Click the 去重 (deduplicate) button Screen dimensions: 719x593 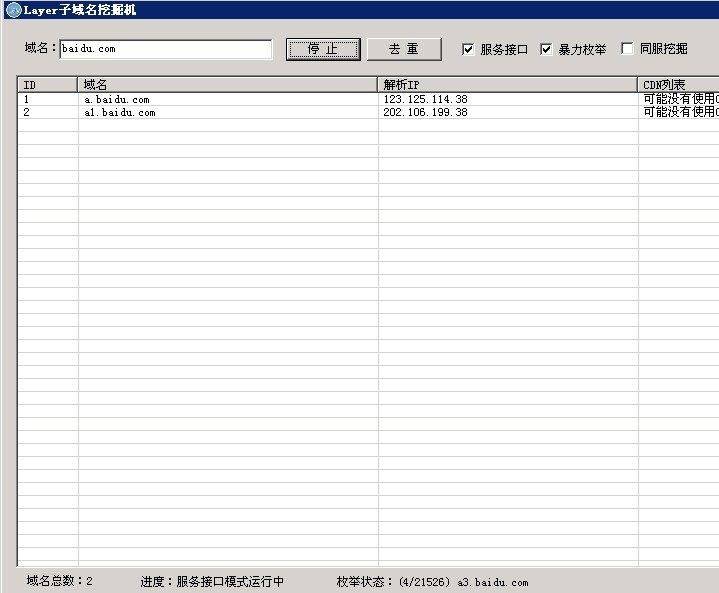404,49
